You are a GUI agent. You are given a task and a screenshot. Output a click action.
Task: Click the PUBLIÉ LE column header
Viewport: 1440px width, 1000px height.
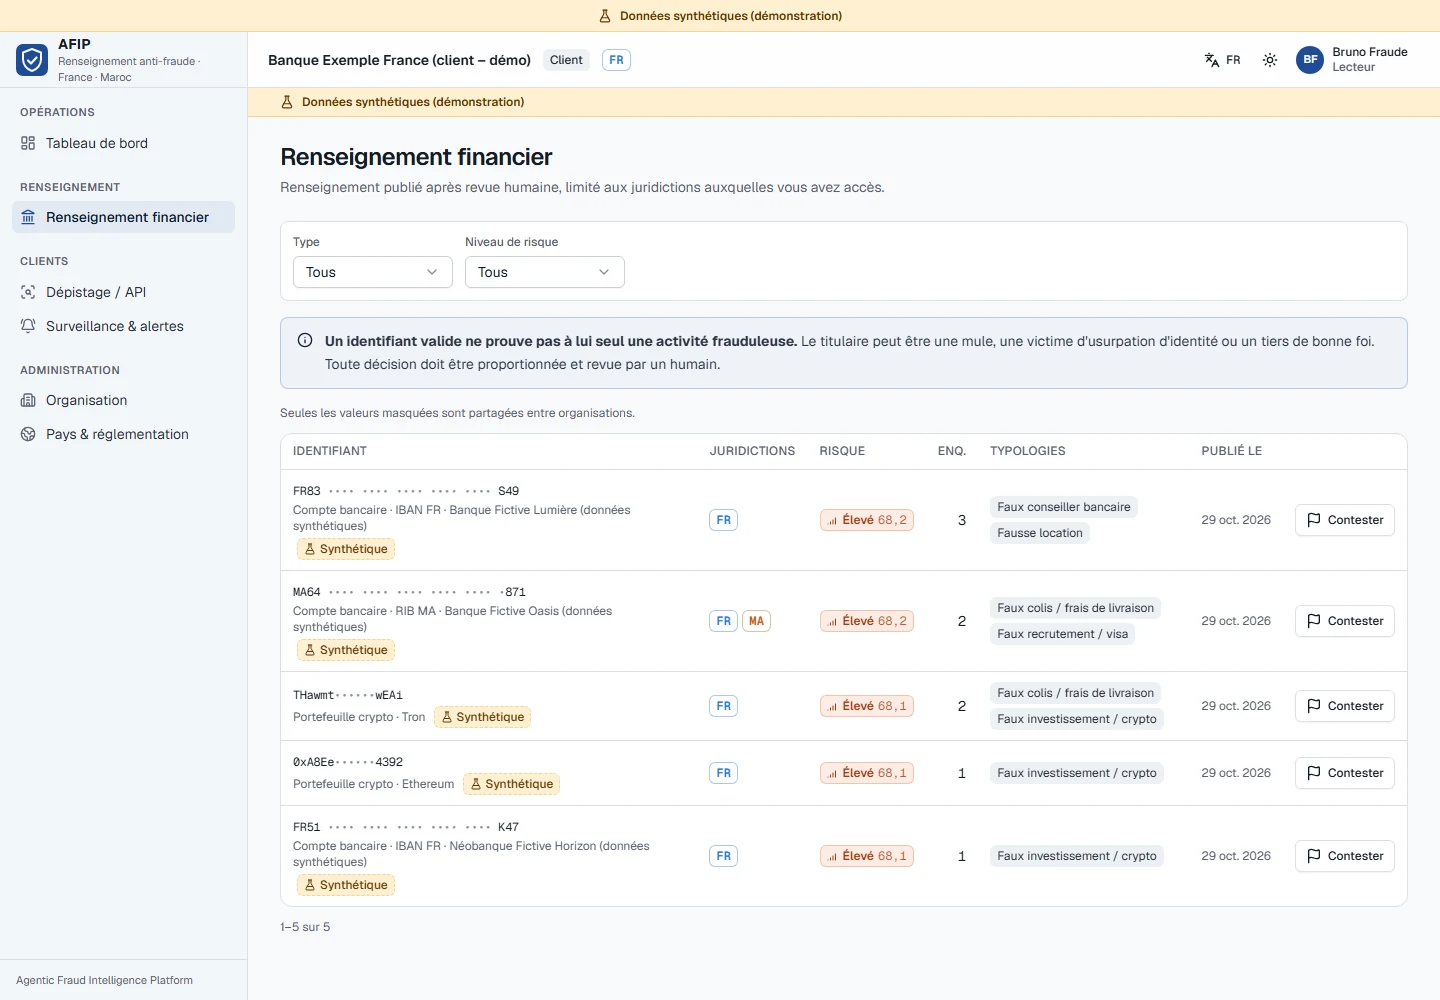point(1232,451)
